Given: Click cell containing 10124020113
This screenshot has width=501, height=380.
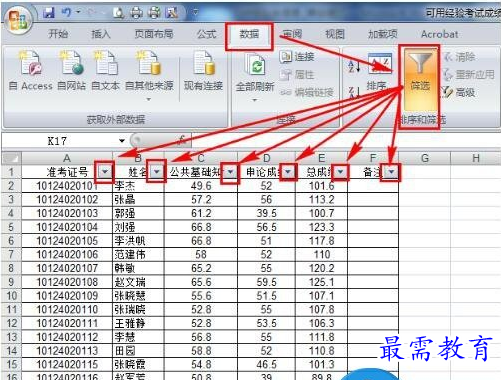Looking at the screenshot, I should click(x=67, y=351).
